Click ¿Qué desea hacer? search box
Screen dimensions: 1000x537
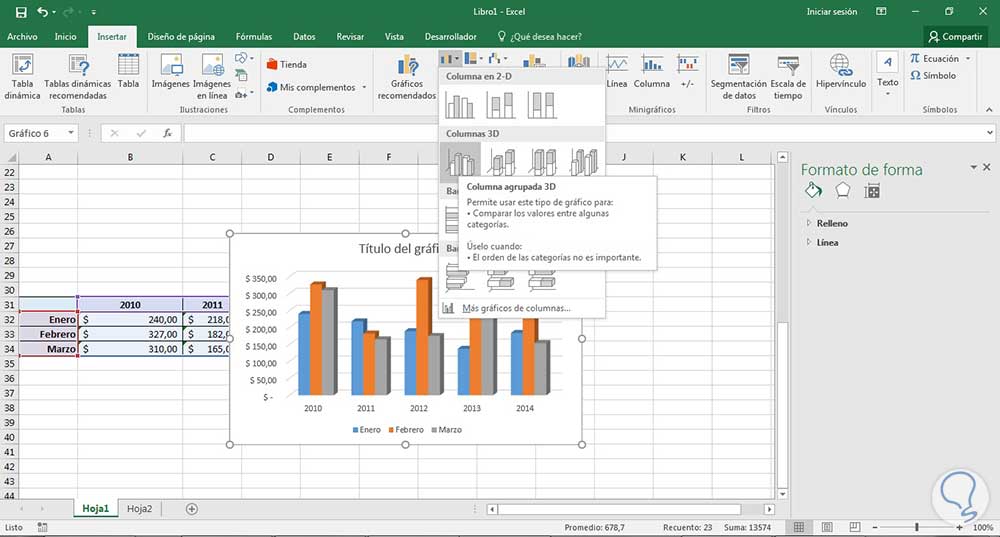[x=540, y=36]
